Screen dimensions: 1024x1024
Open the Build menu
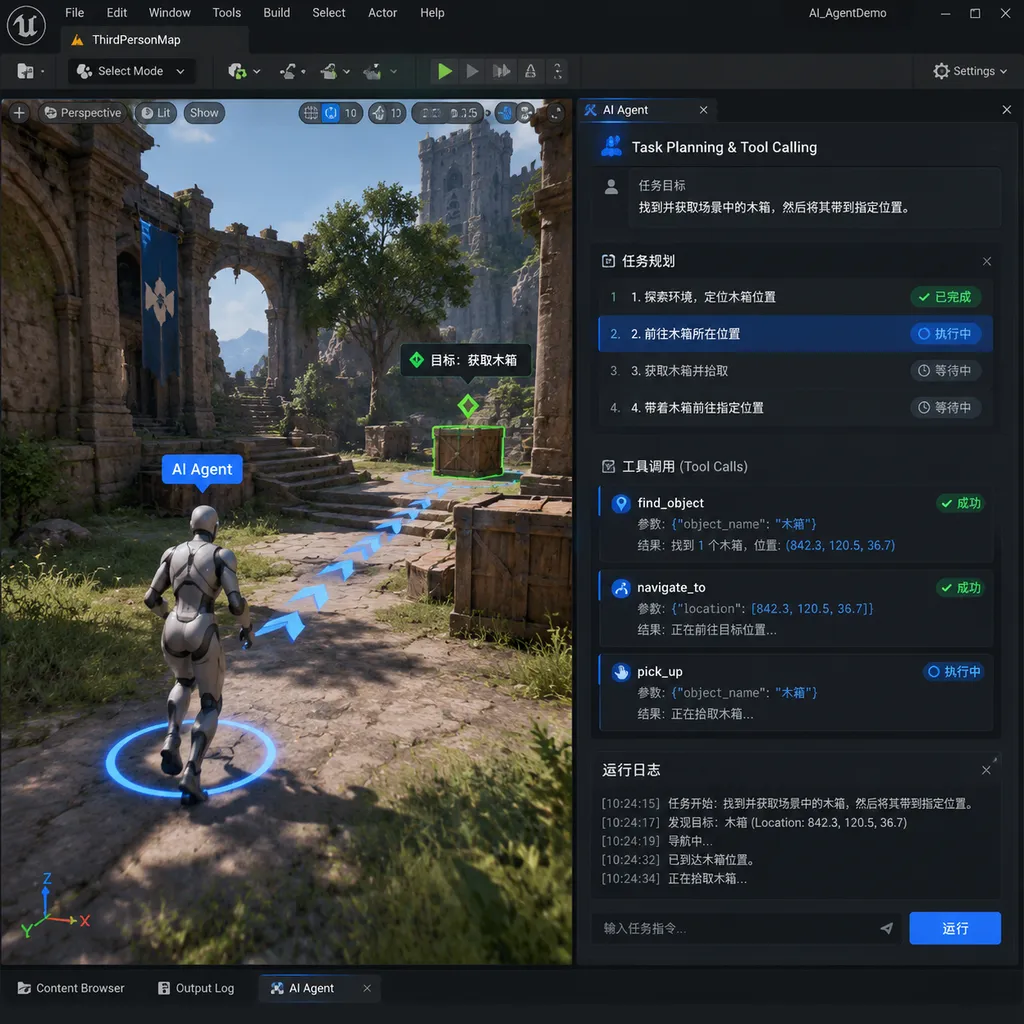point(277,12)
